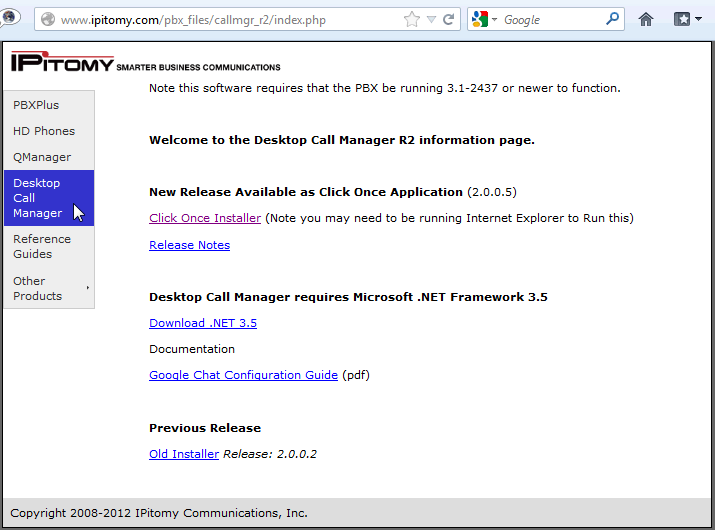Open Google Chat Configuration Guide pdf
Screen dimensions: 715x530
point(244,375)
